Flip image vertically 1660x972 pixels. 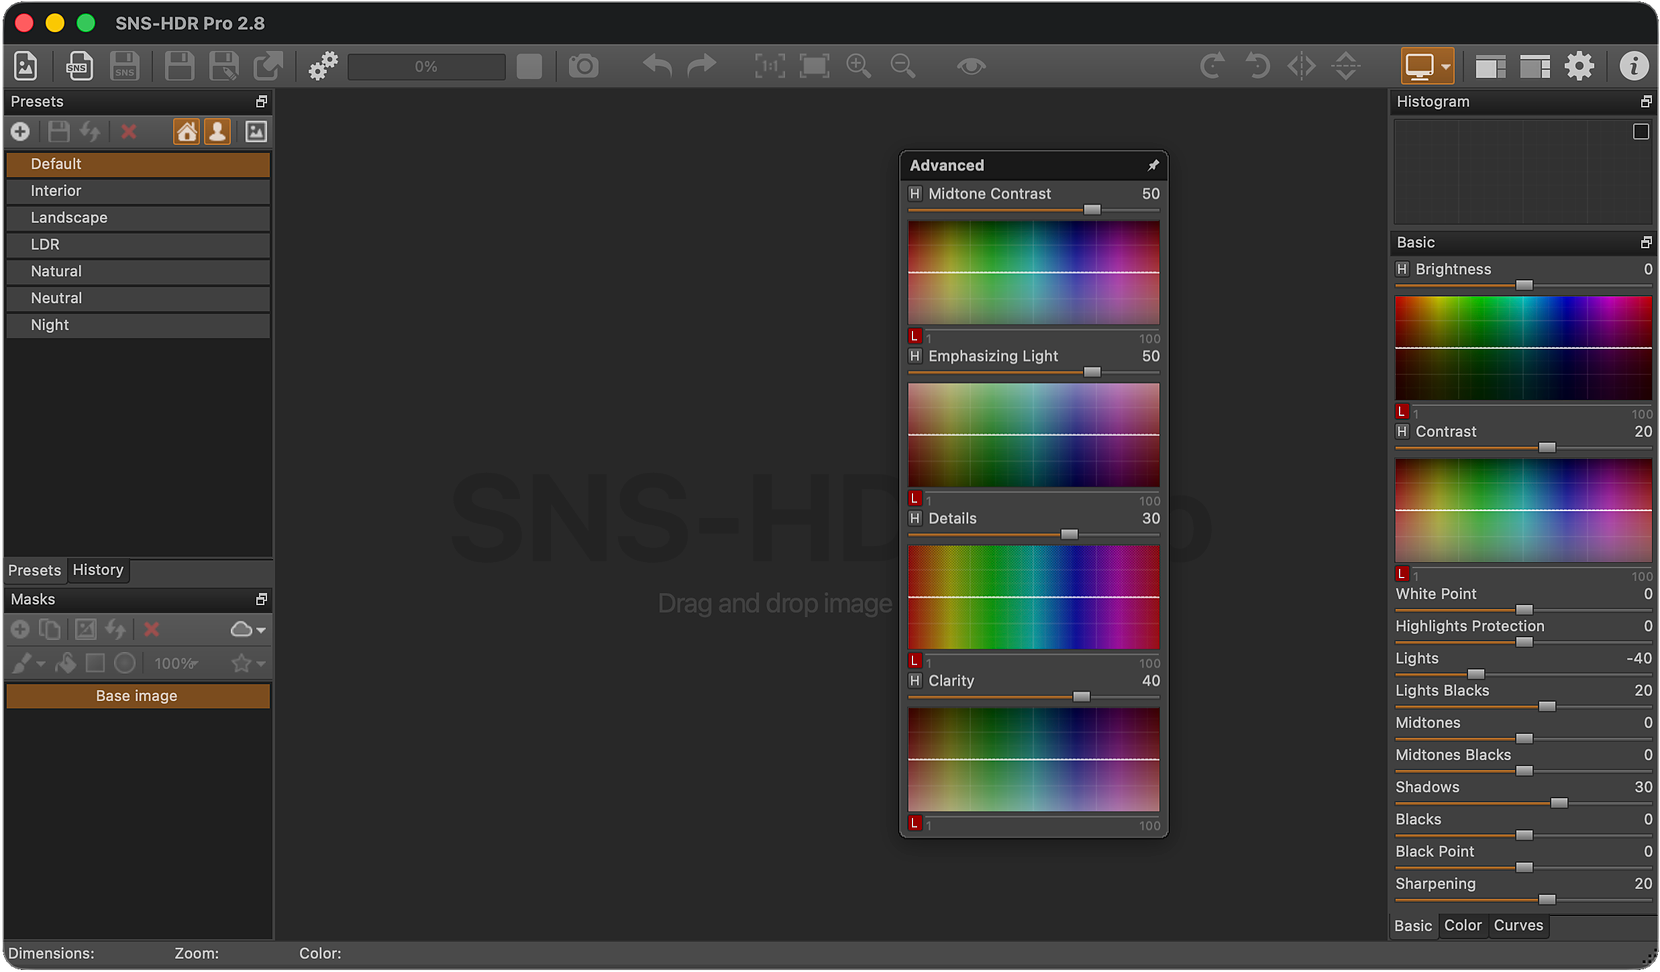[1346, 66]
